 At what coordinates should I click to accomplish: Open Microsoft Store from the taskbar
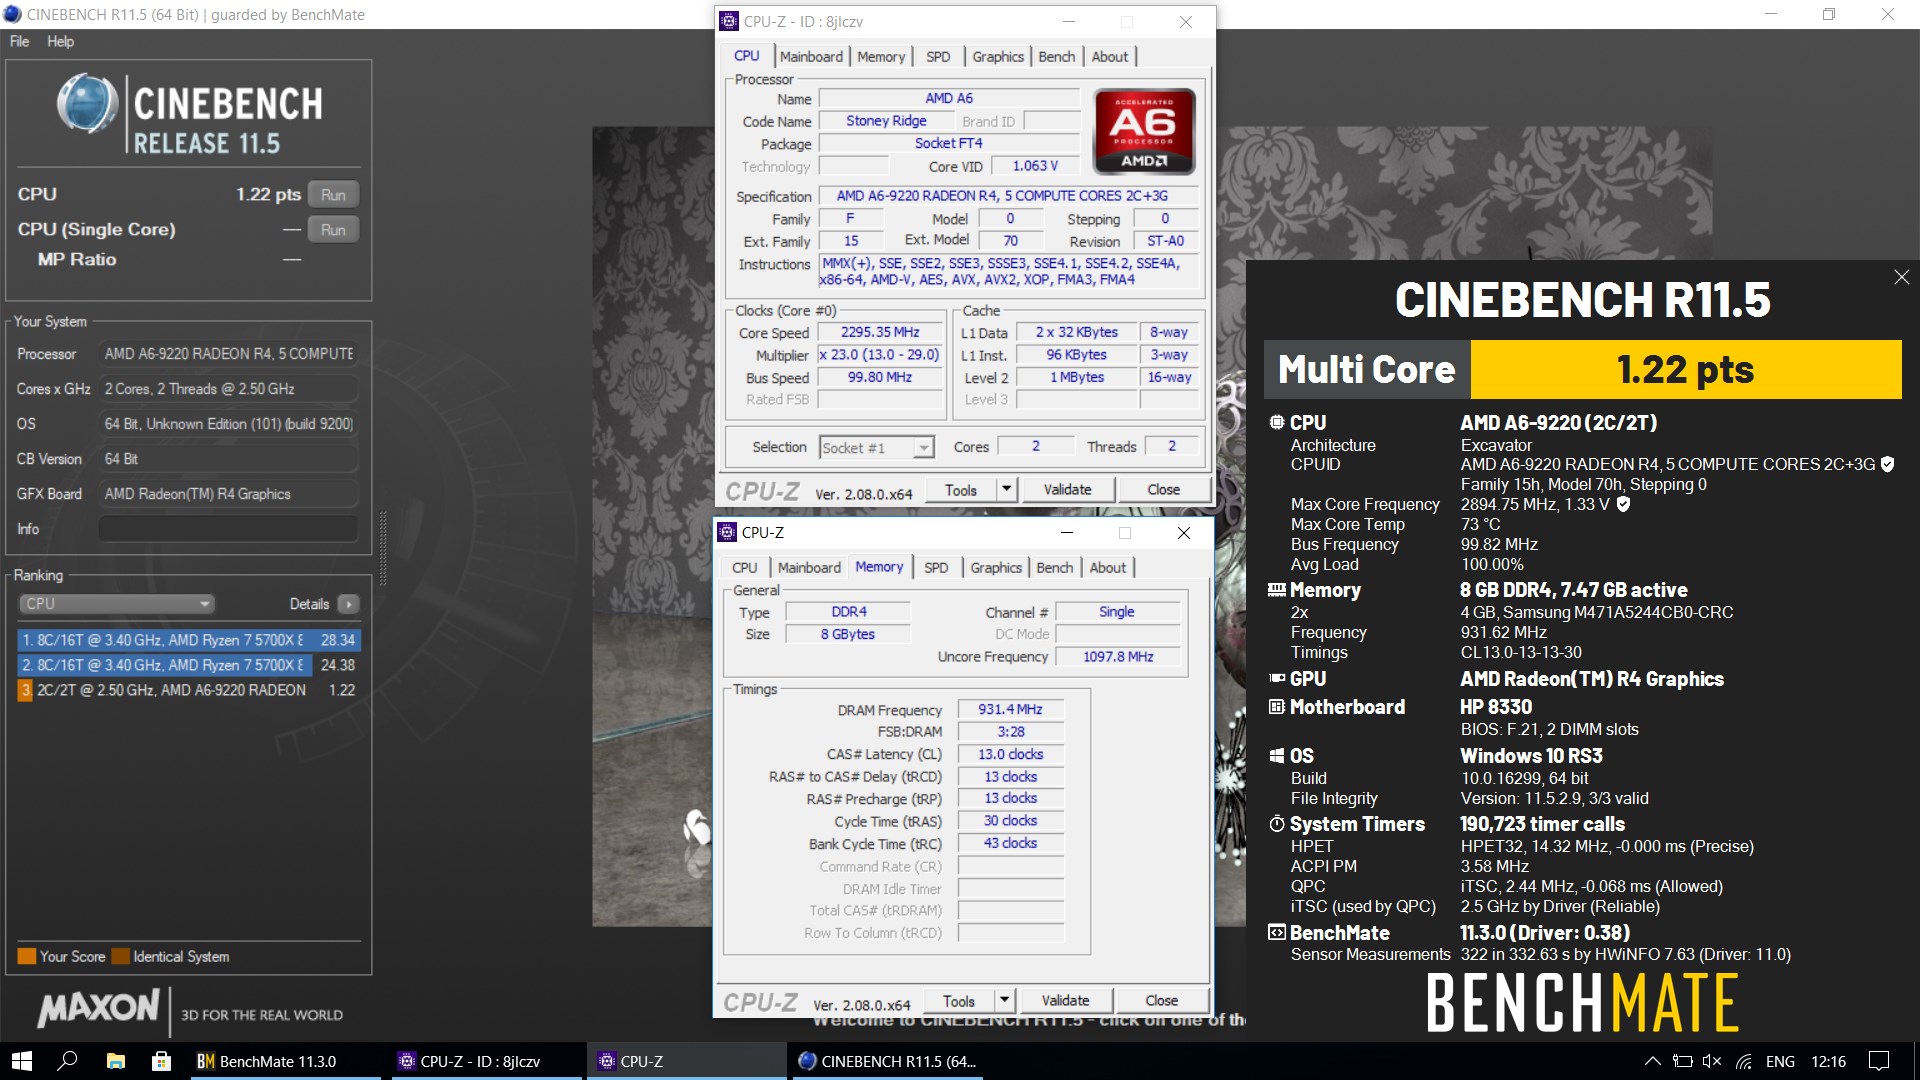[x=161, y=1061]
